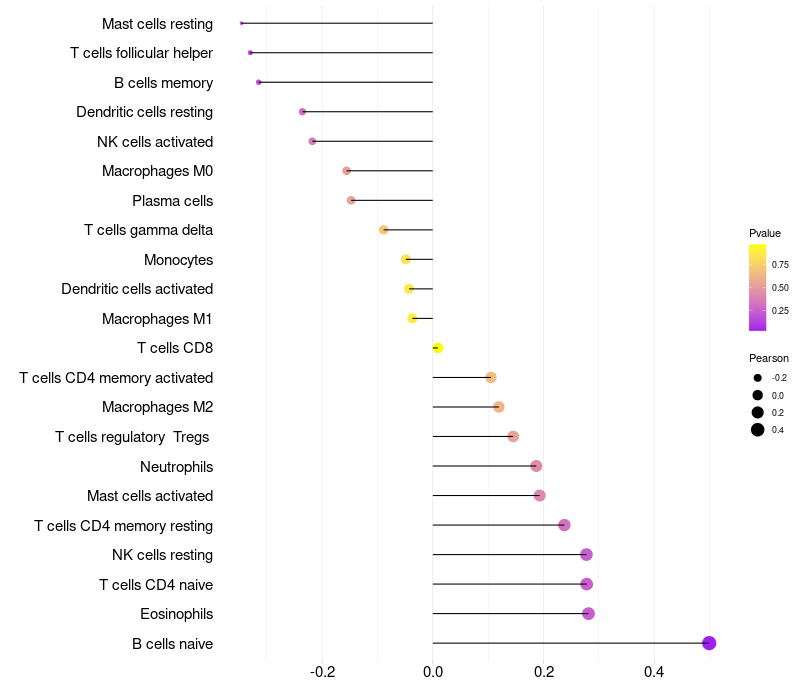Select the Plasma cells data point
800x700 pixels.
(x=351, y=200)
